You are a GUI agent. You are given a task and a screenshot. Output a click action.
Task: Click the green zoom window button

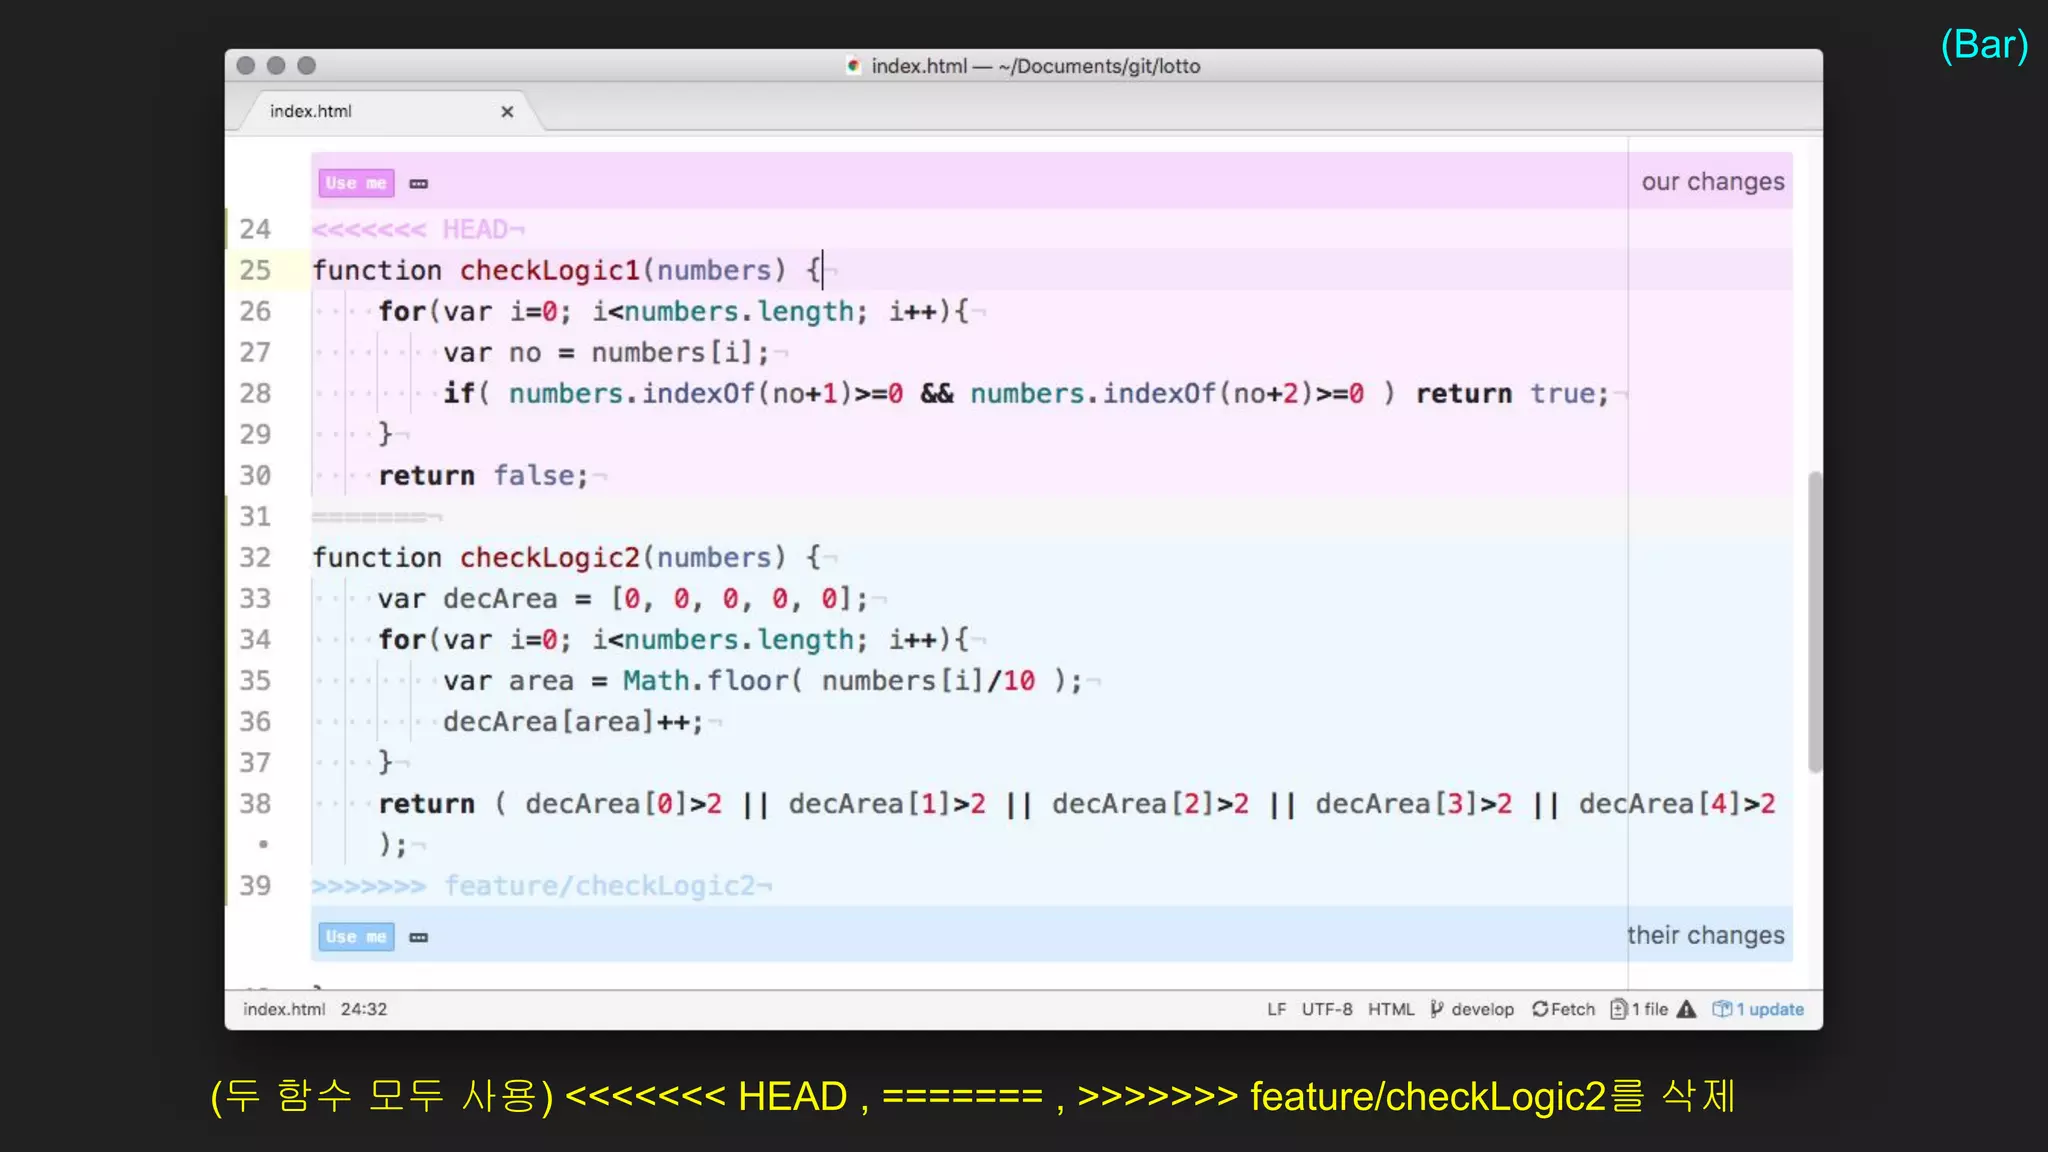point(307,65)
